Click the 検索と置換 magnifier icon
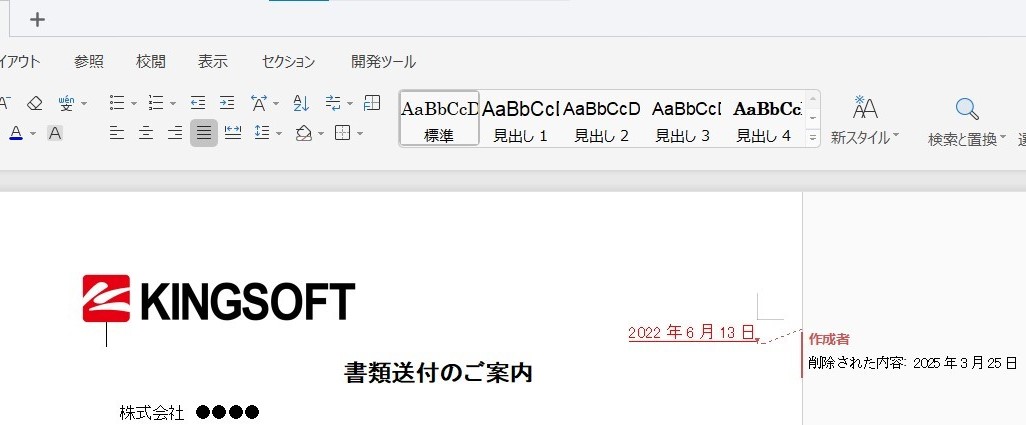The image size is (1026, 425). coord(967,109)
